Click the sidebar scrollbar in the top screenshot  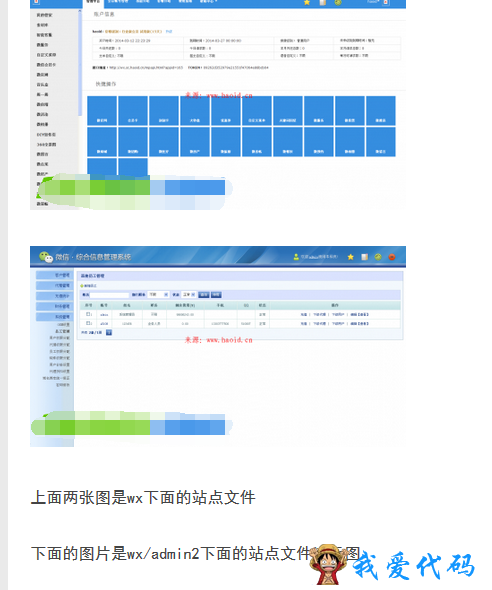(80, 63)
